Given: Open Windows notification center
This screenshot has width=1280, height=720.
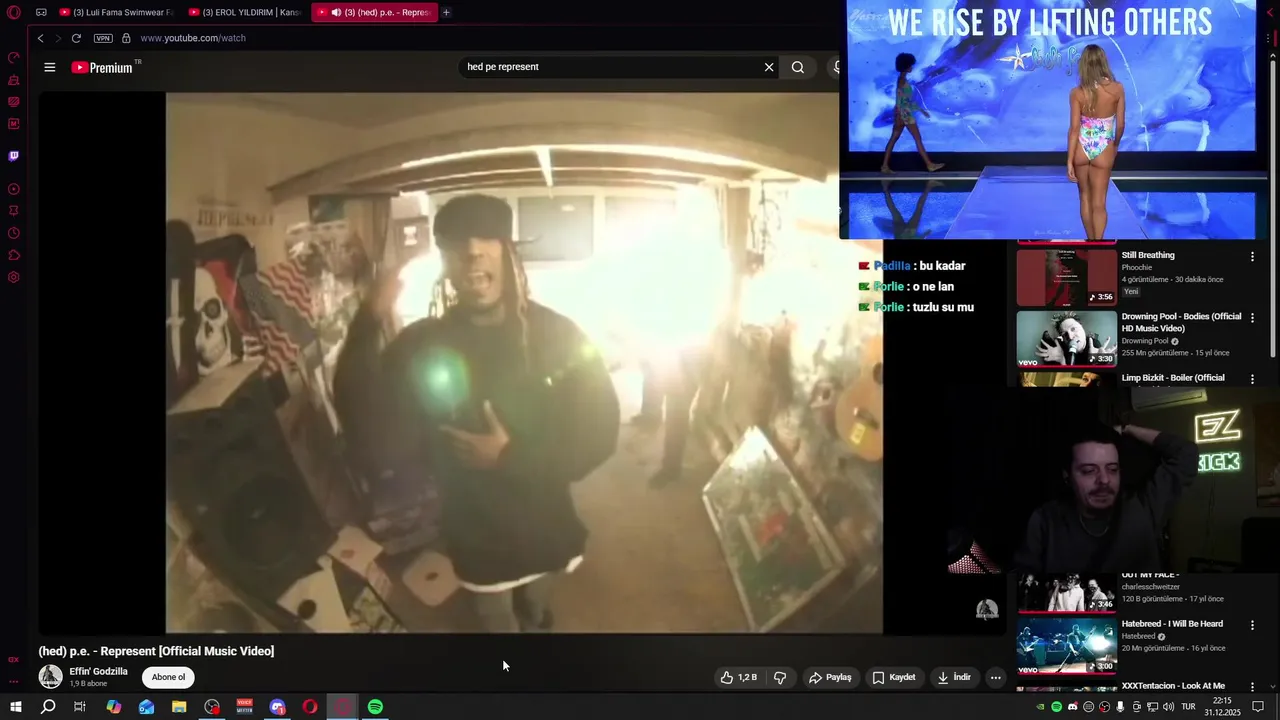Looking at the screenshot, I should (x=1259, y=707).
